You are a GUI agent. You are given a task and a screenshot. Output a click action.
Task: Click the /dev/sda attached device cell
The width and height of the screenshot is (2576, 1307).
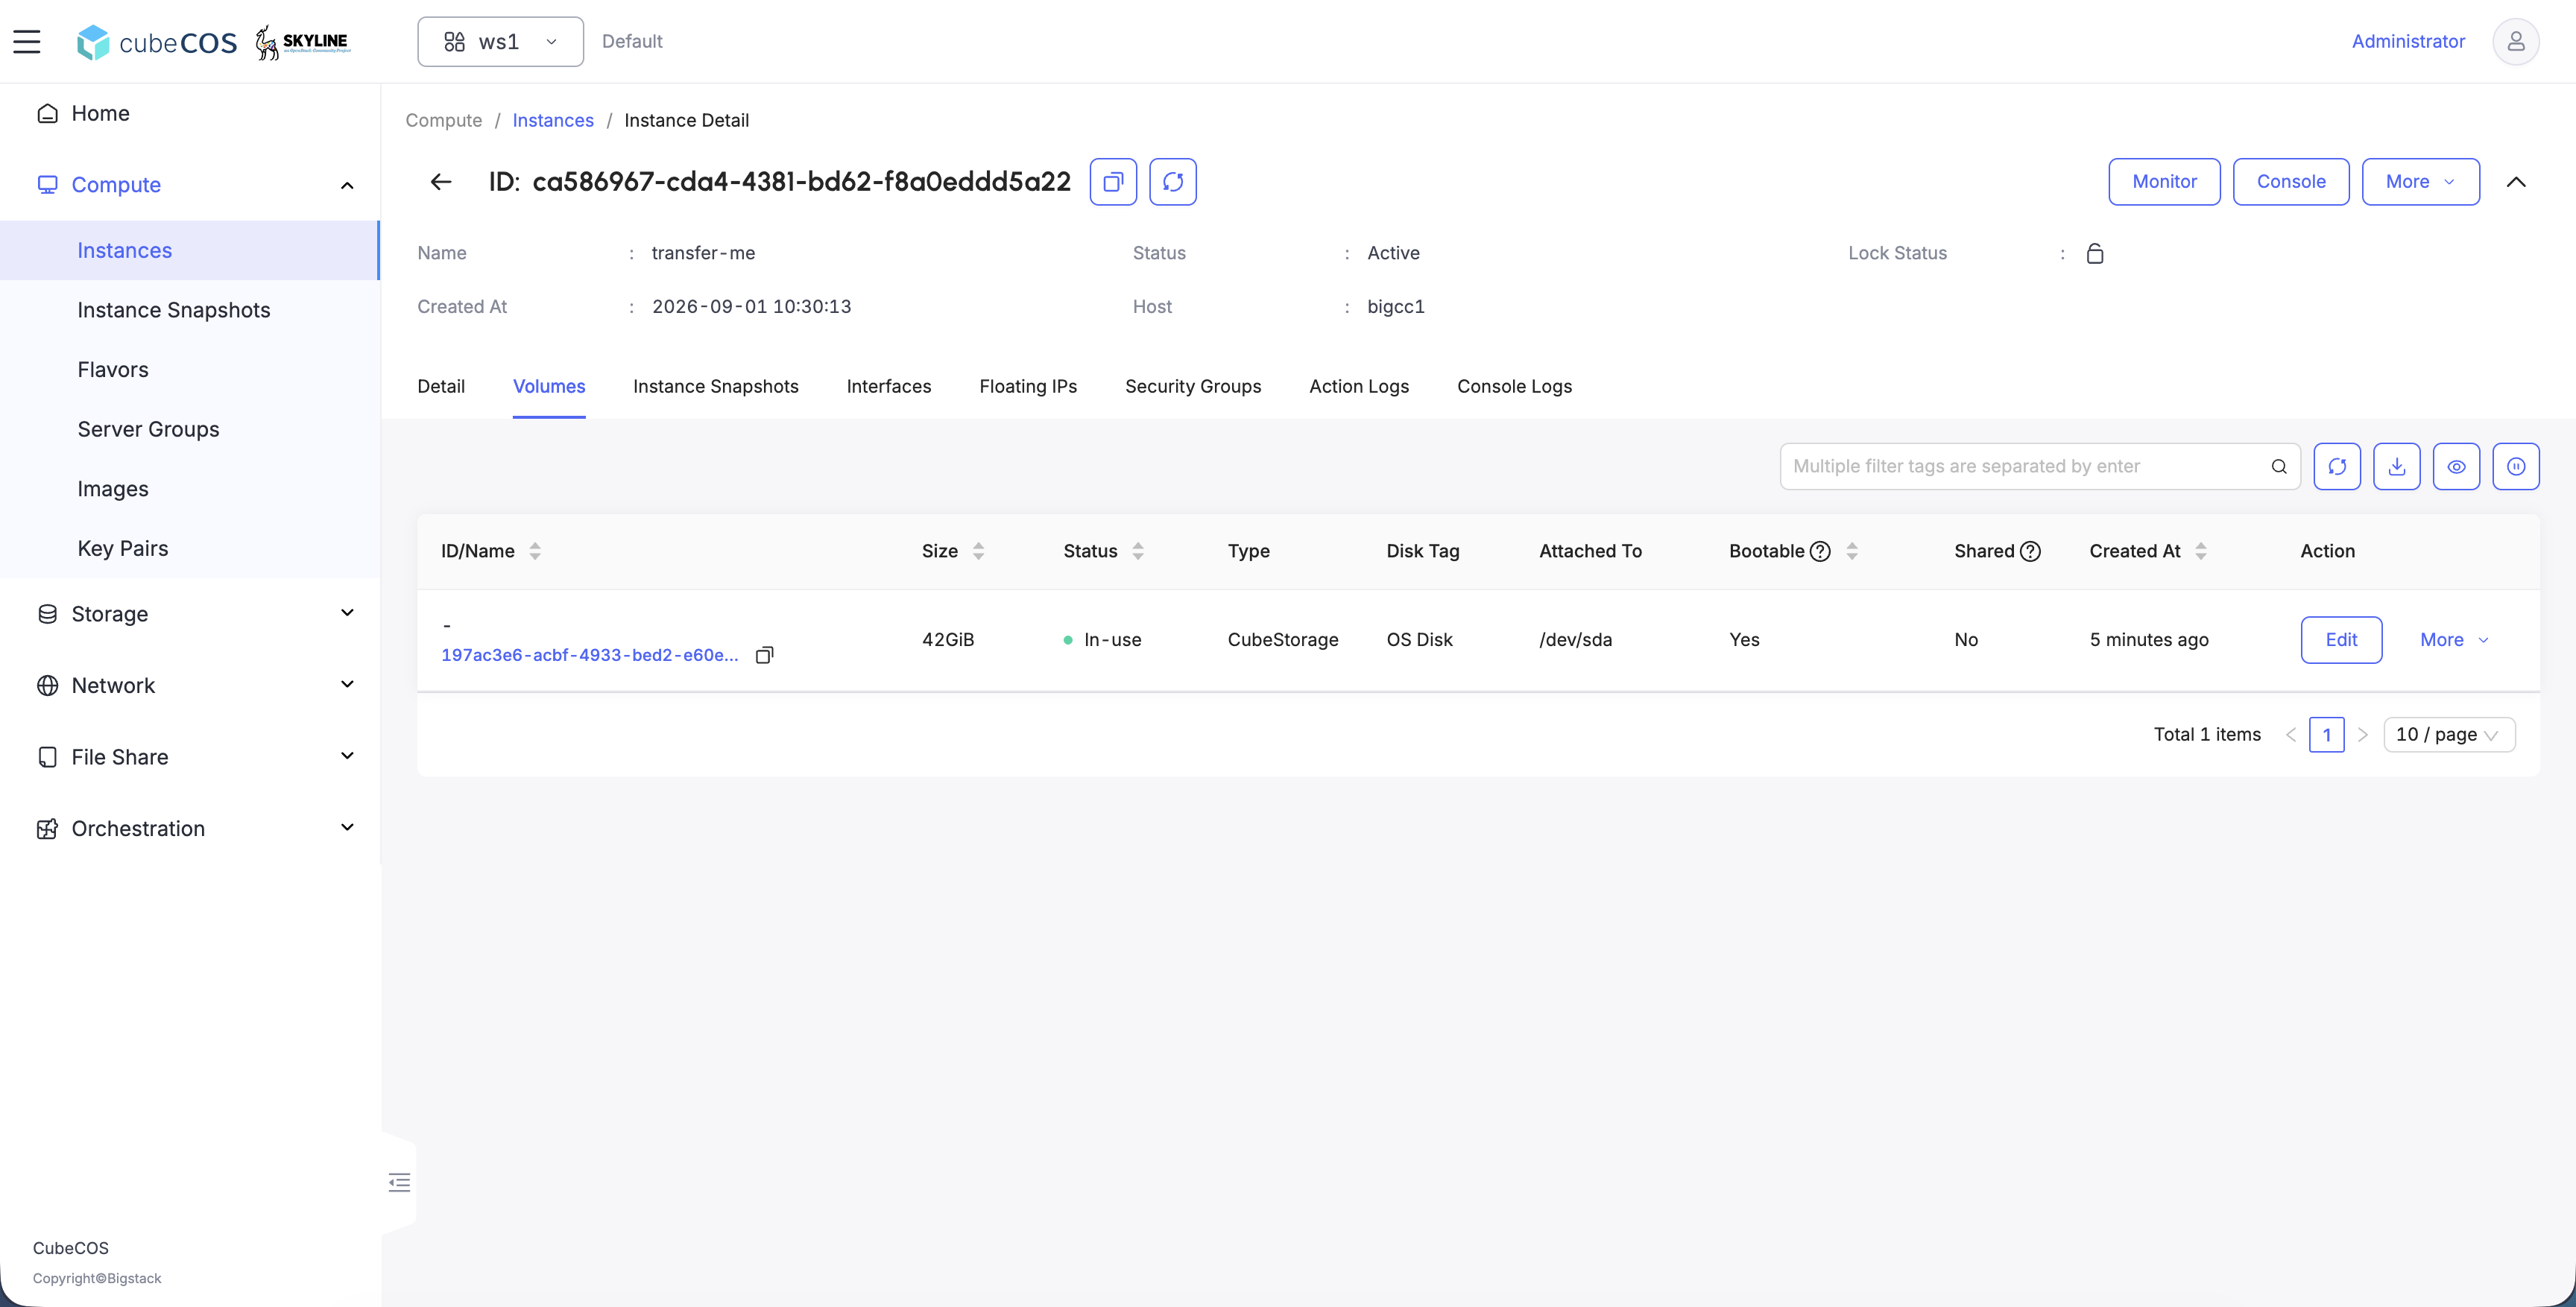pyautogui.click(x=1576, y=640)
